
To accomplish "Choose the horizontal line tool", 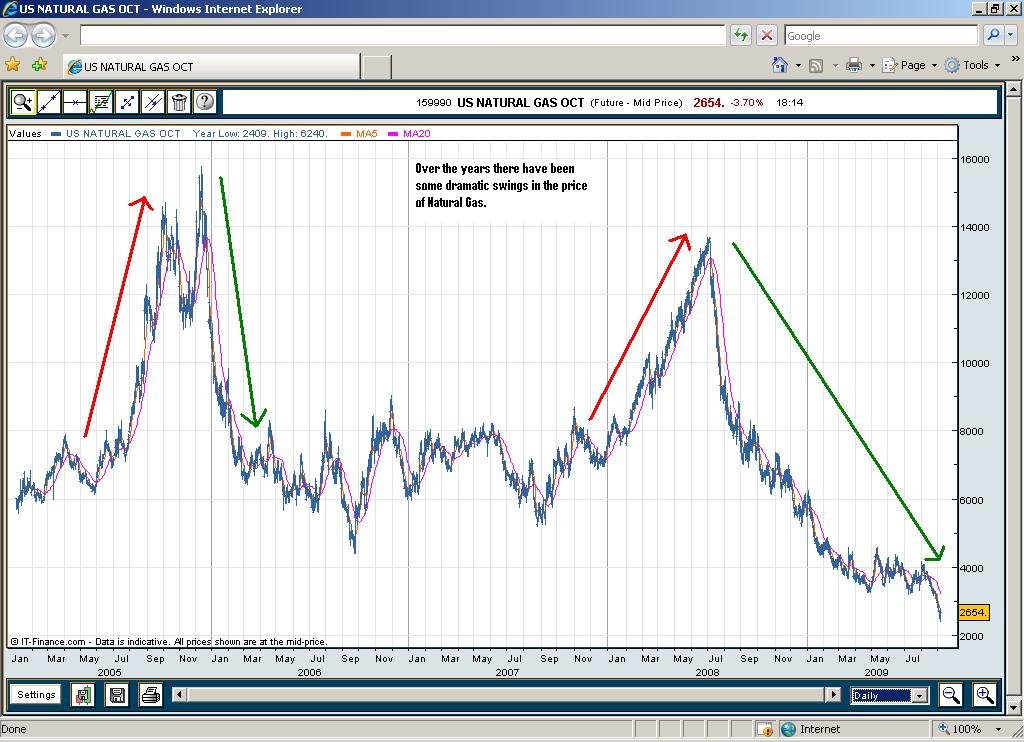I will [x=75, y=101].
